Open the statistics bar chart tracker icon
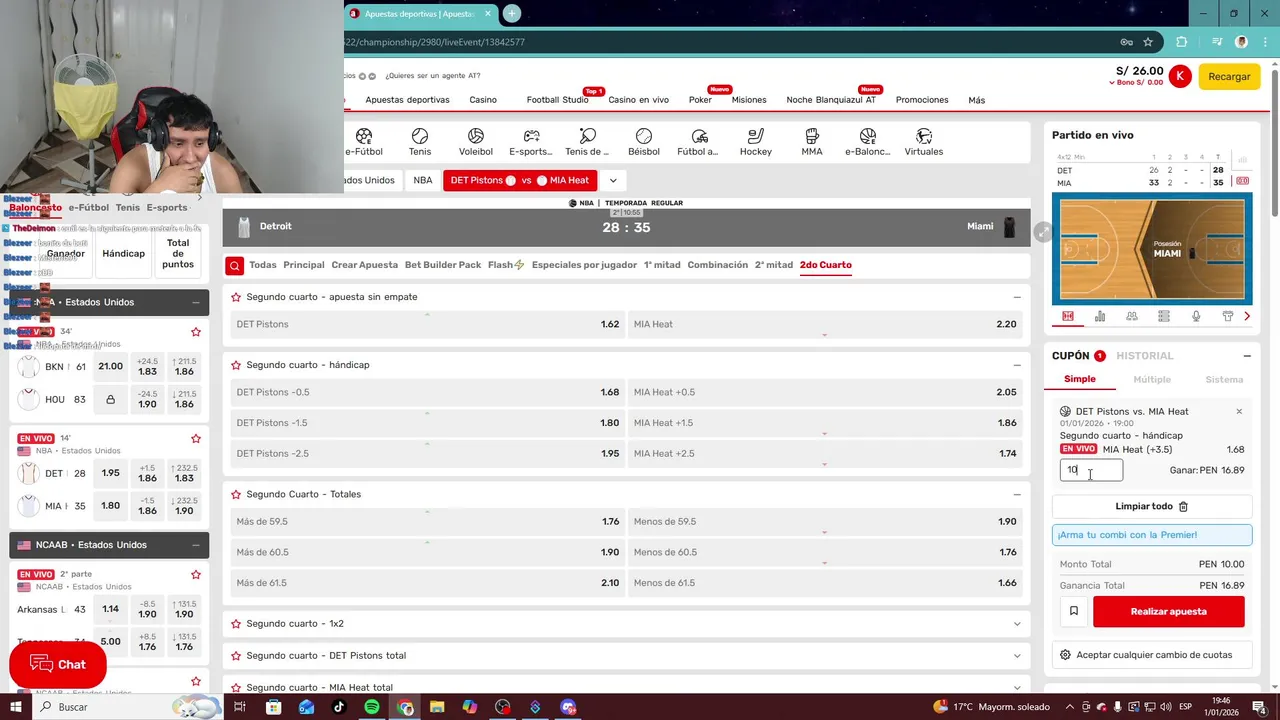The height and width of the screenshot is (720, 1280). [1100, 316]
